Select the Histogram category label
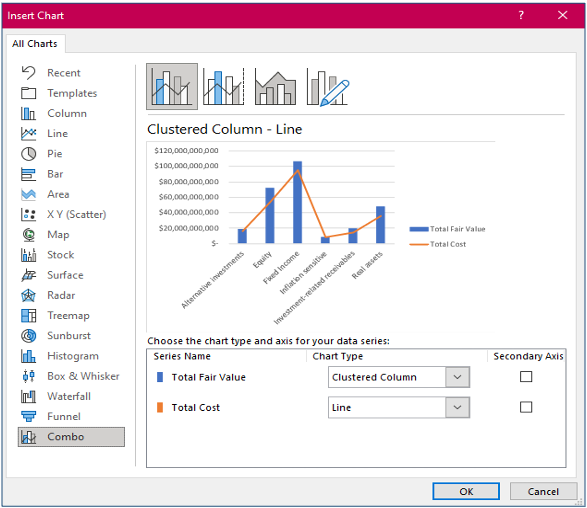587x508 pixels. tap(73, 356)
